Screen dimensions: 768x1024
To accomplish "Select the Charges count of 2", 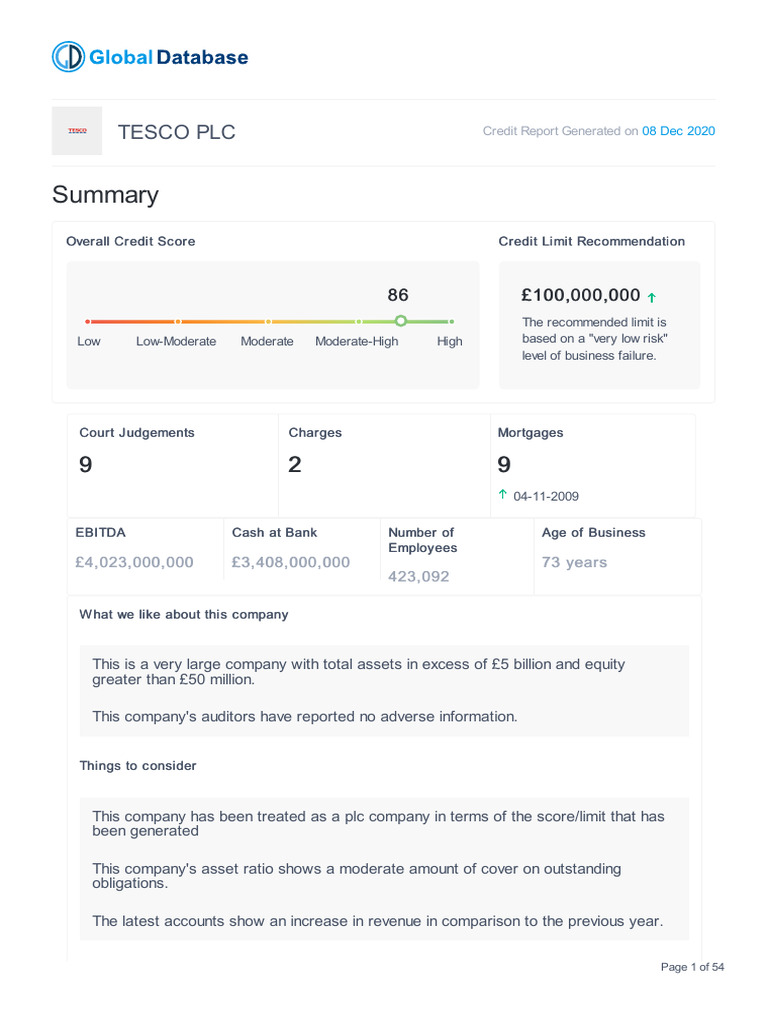I will [295, 464].
